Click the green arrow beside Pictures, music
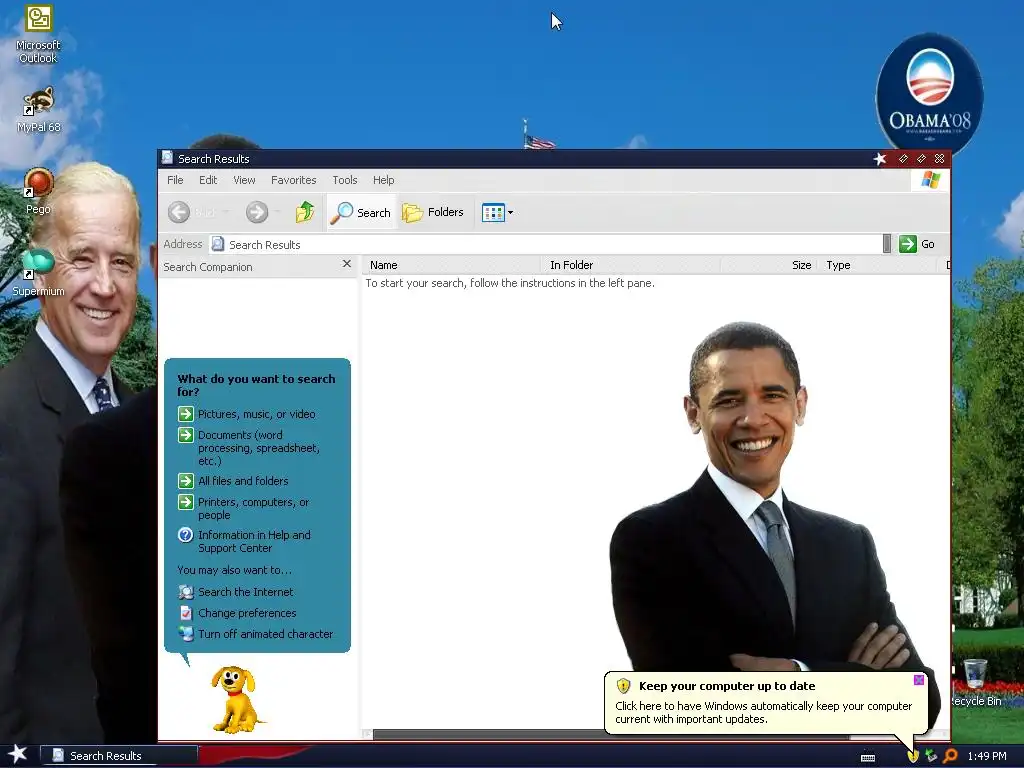 click(186, 414)
